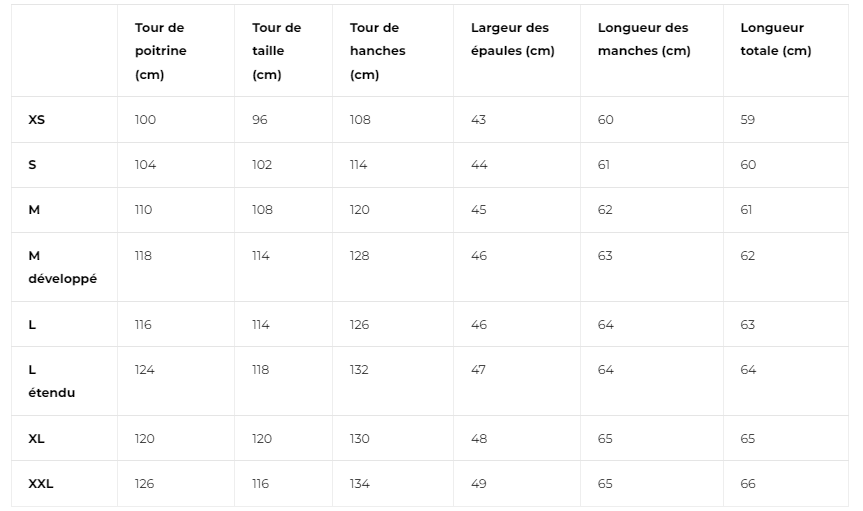Click the Longueur des manches header
The image size is (863, 511).
point(644,39)
